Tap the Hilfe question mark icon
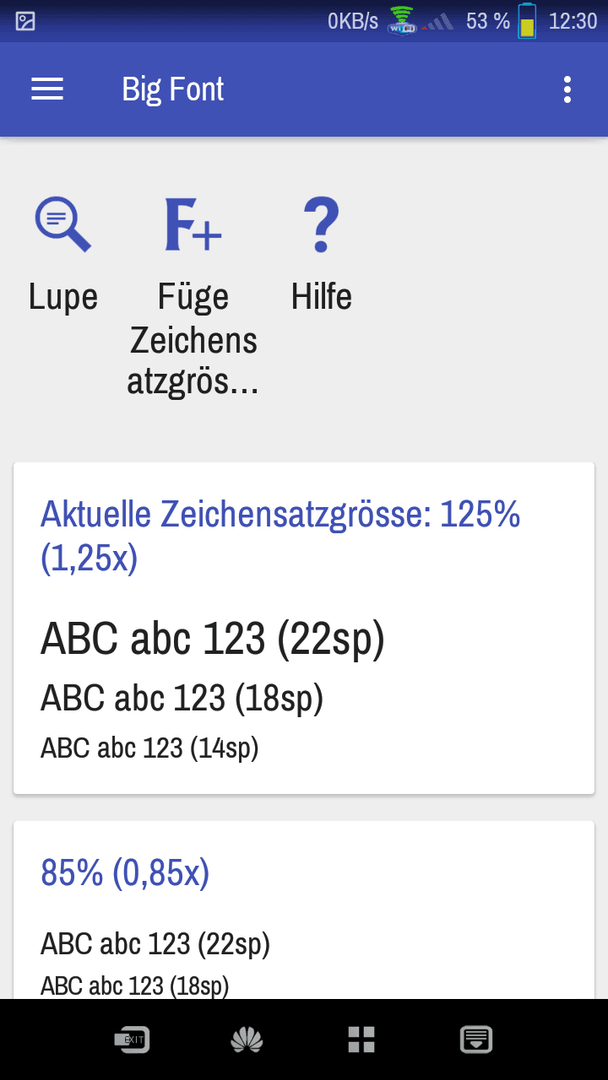The height and width of the screenshot is (1080, 608). (x=322, y=225)
